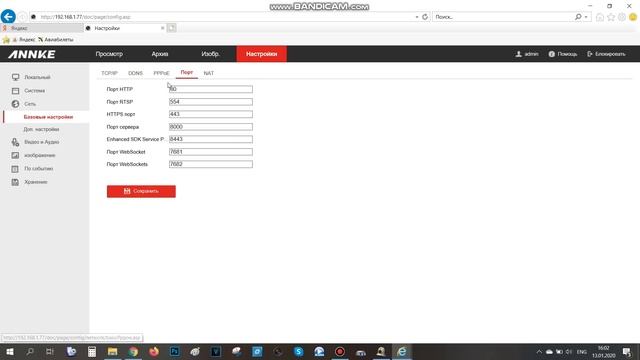Select the Настройки menu
The image size is (640, 360).
click(262, 54)
